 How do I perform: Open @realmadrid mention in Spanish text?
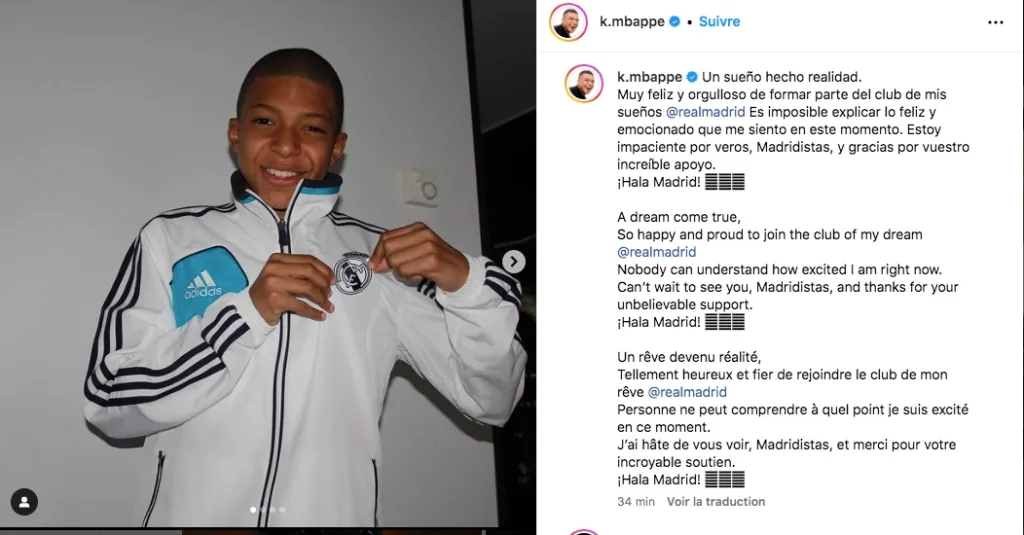(x=705, y=112)
